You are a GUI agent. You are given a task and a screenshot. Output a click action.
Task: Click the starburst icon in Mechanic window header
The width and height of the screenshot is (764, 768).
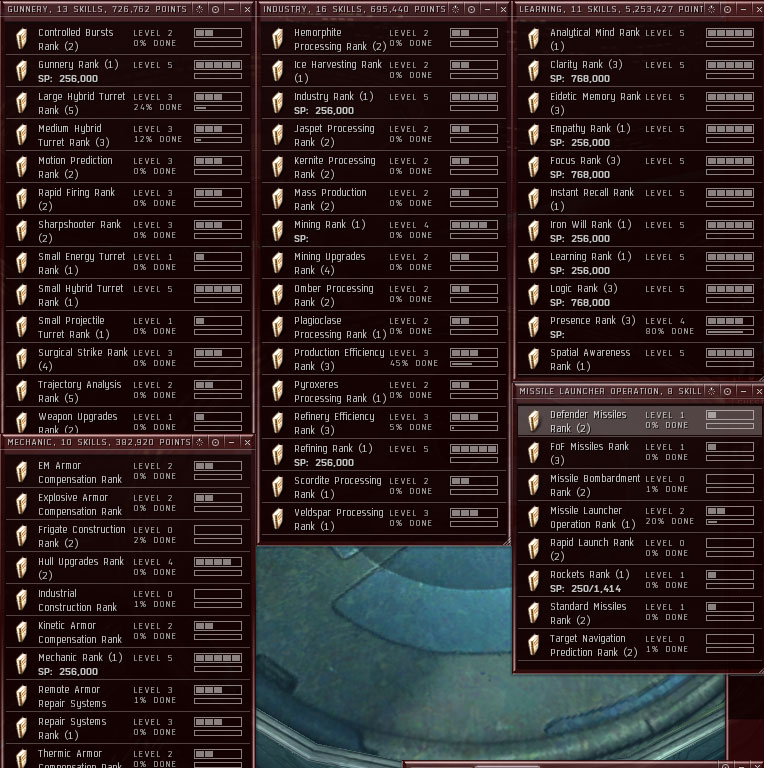click(x=200, y=442)
